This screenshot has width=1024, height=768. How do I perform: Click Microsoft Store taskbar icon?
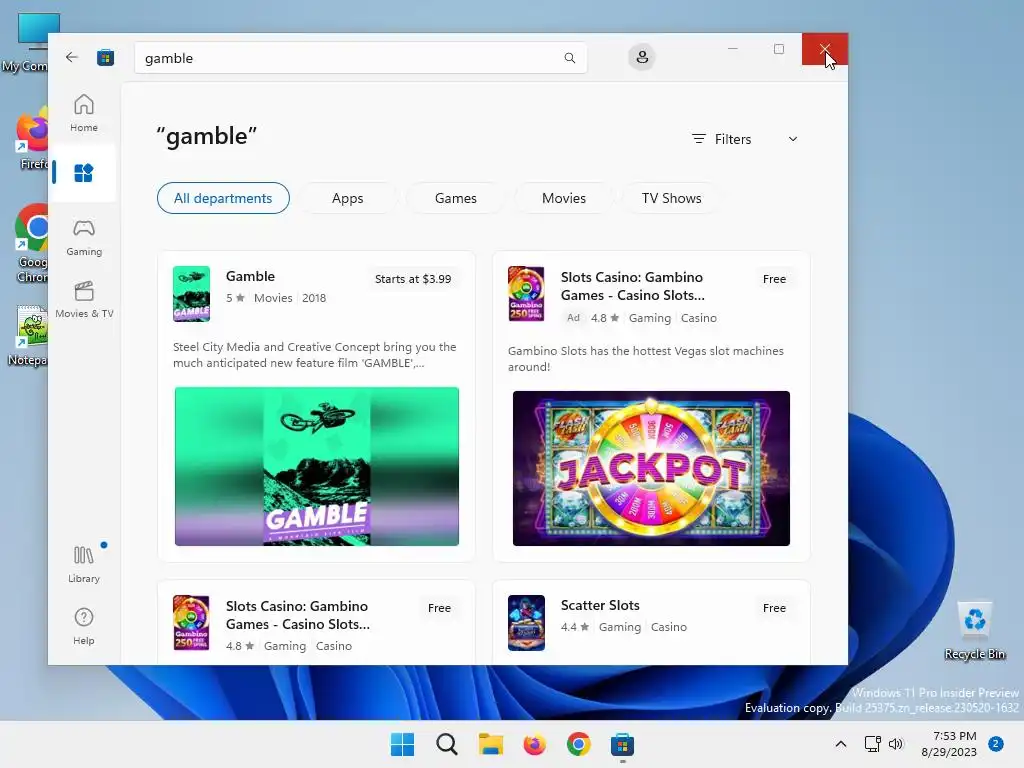pos(622,744)
